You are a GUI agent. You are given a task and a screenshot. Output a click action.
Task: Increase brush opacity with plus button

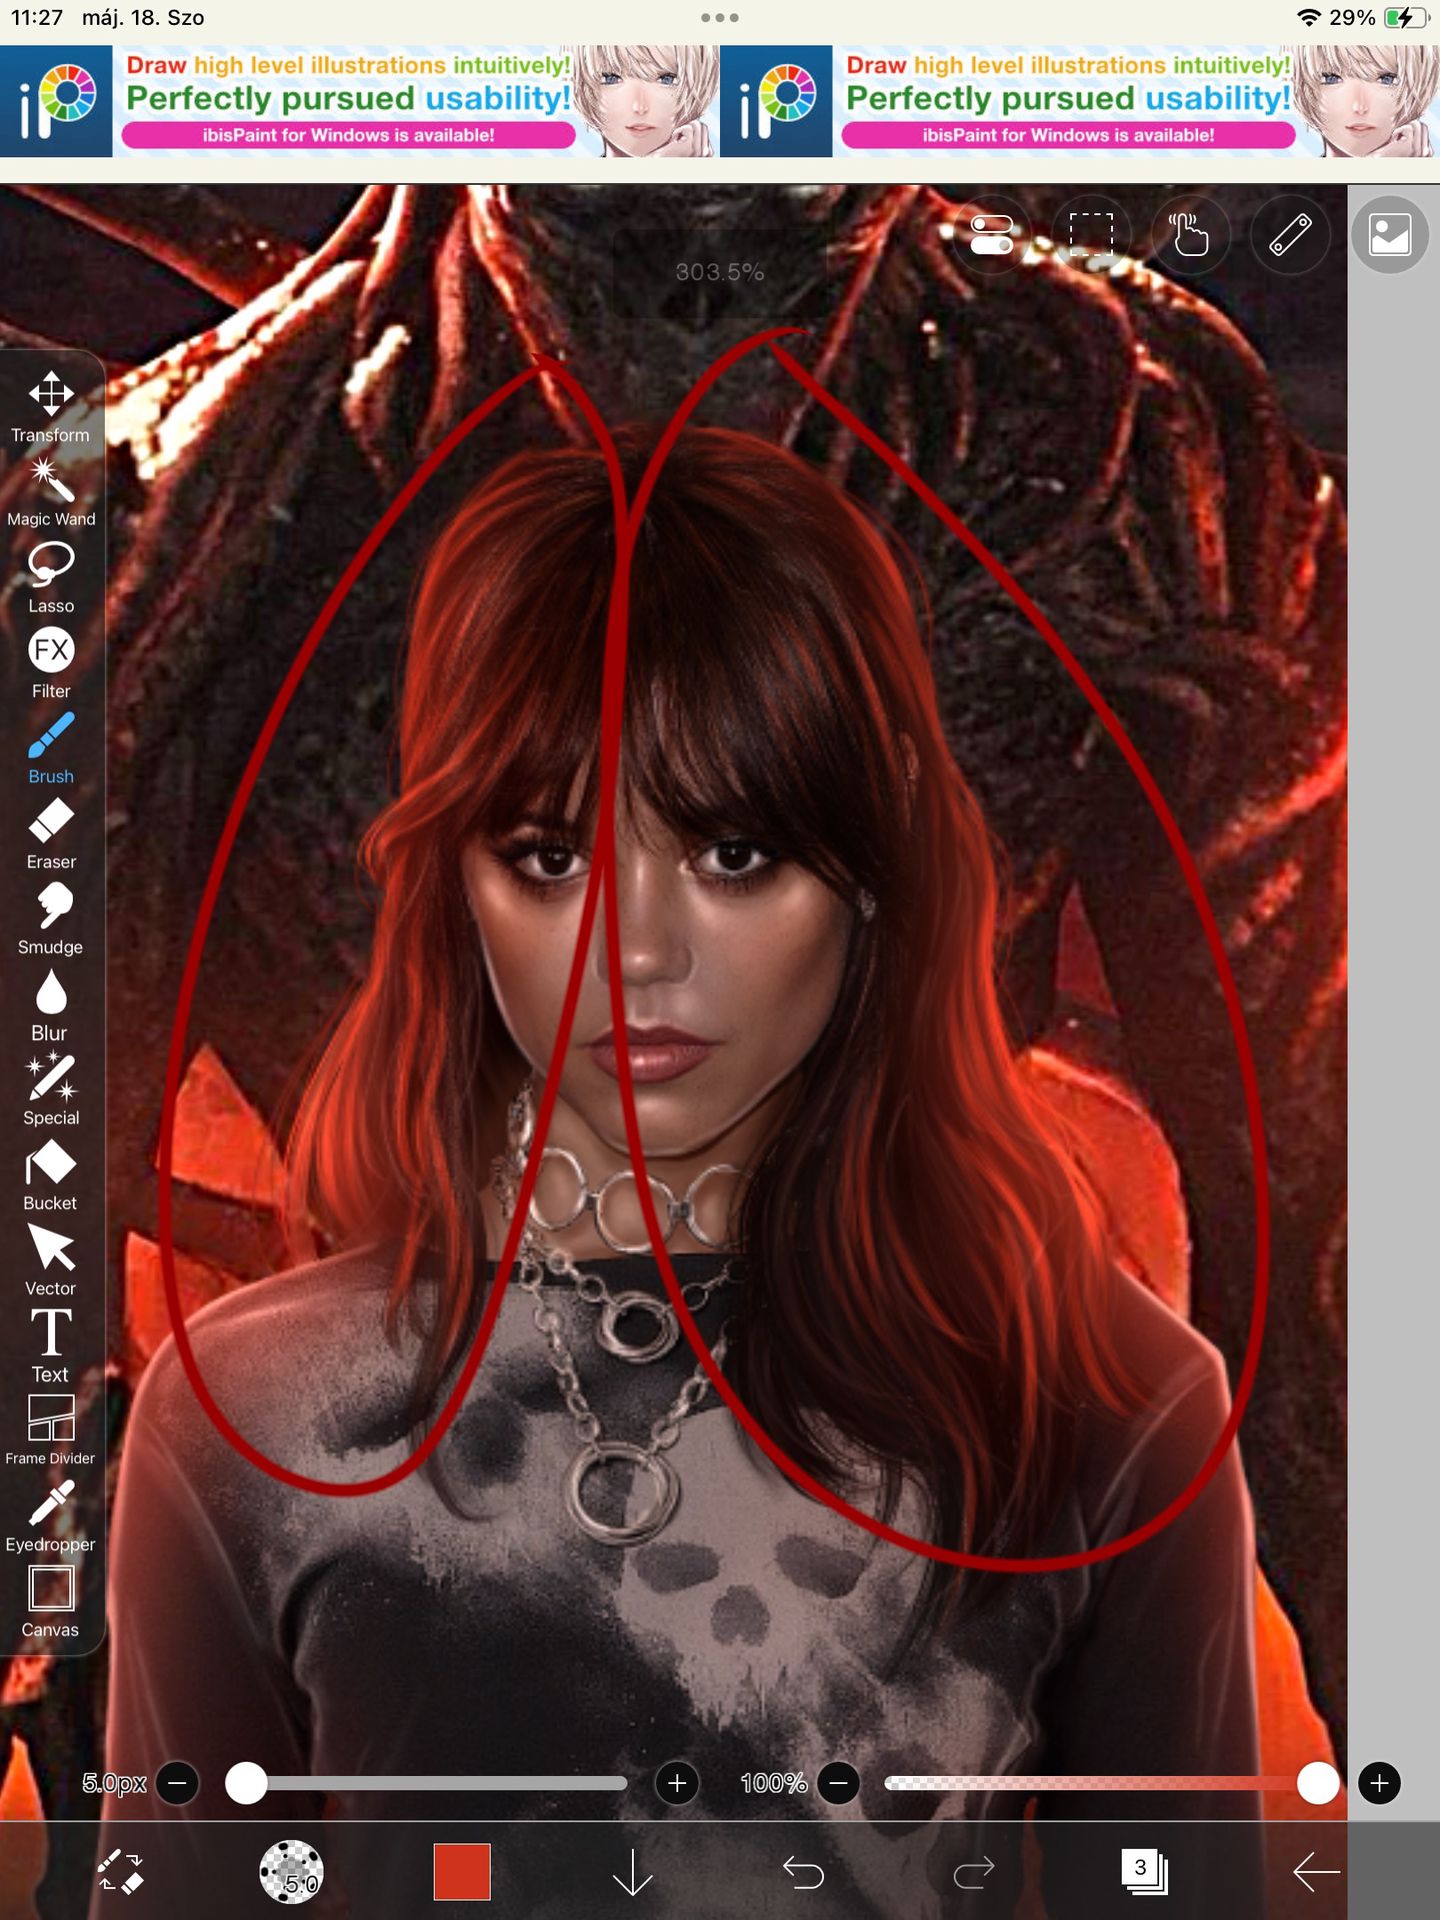tap(1379, 1783)
